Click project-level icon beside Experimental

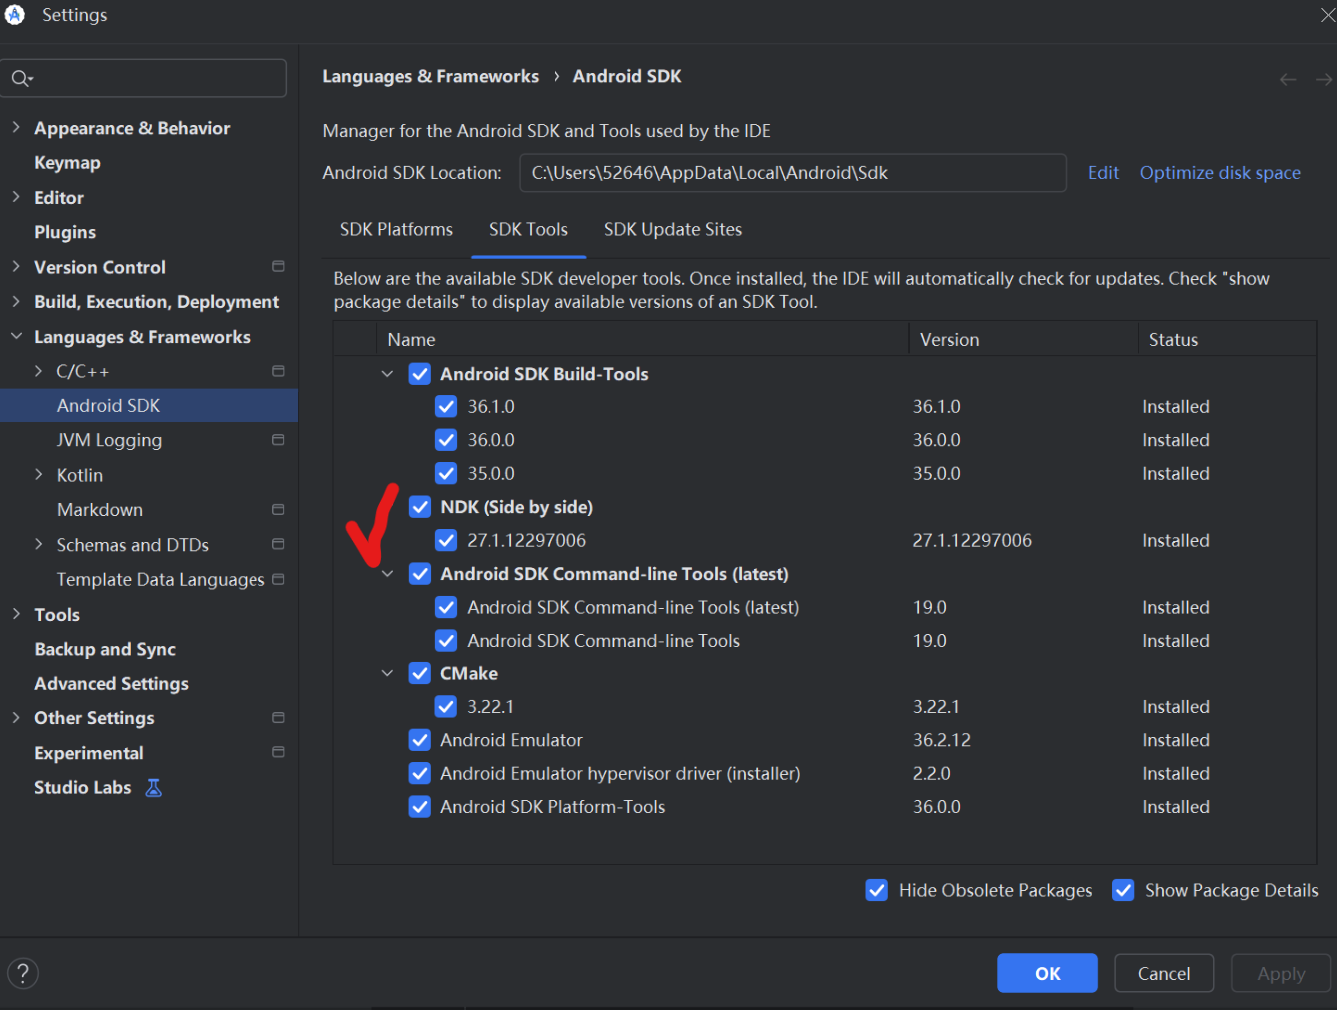278,752
